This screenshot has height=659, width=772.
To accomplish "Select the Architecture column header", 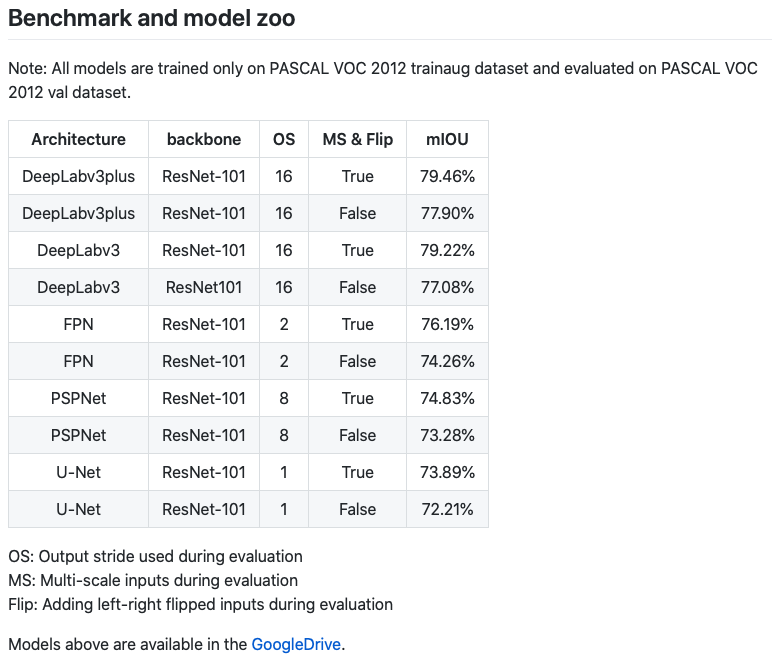I will (x=78, y=139).
